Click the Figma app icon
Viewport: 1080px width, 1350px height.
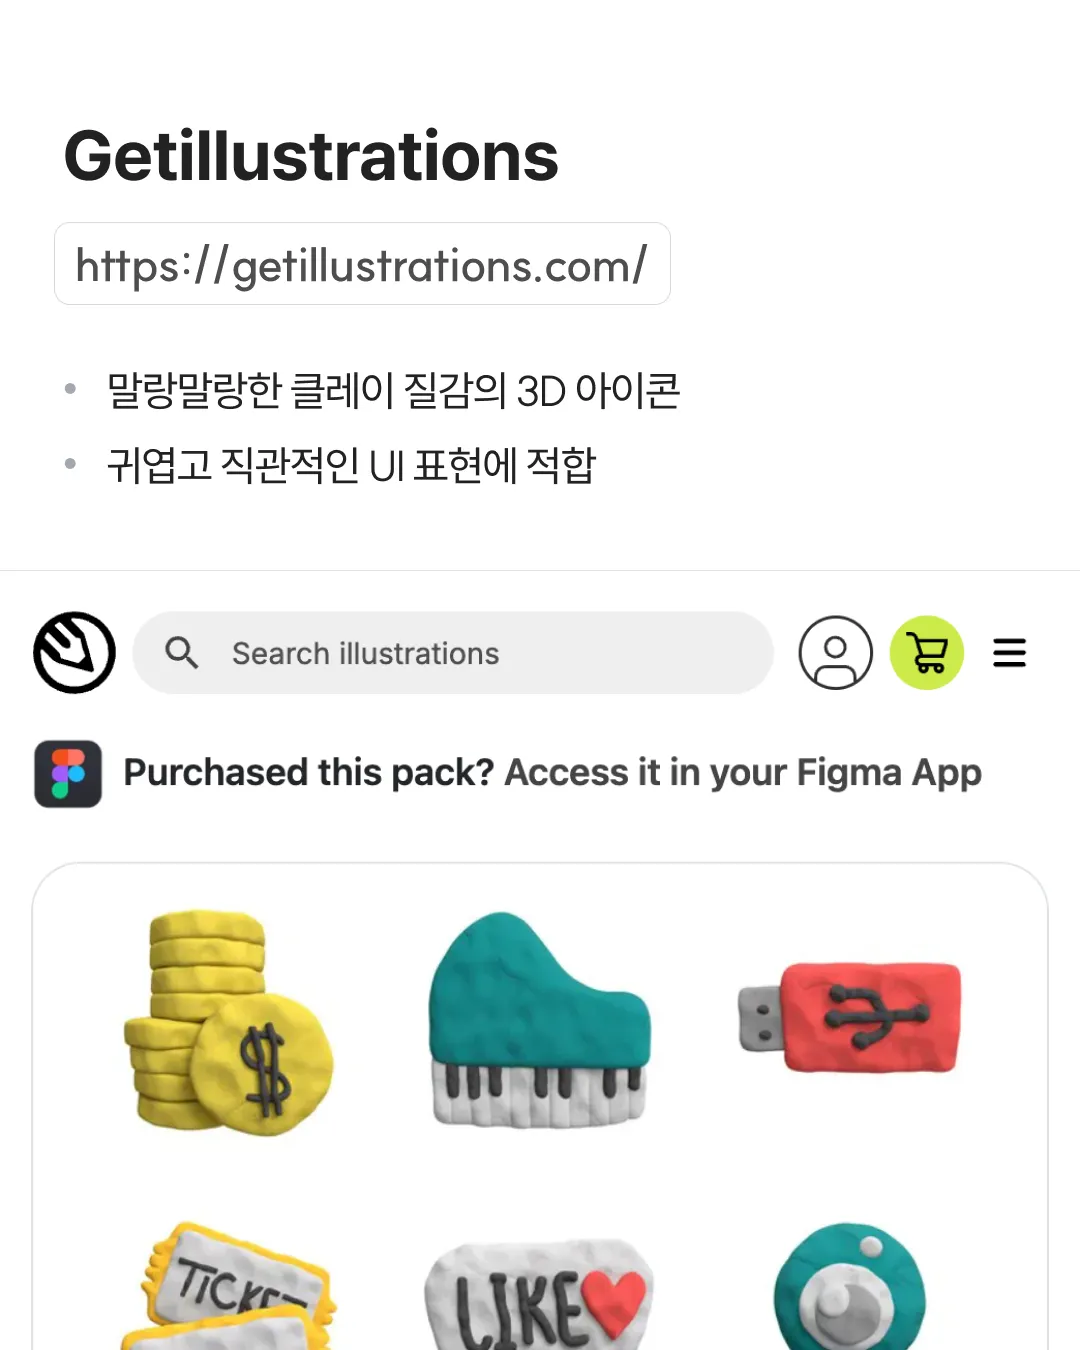coord(68,774)
